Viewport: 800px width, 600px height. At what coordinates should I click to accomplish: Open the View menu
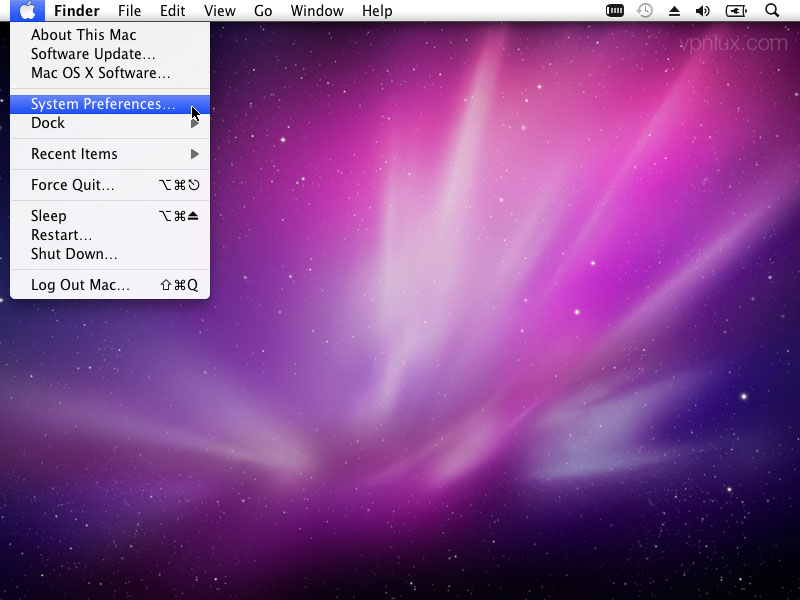tap(219, 11)
